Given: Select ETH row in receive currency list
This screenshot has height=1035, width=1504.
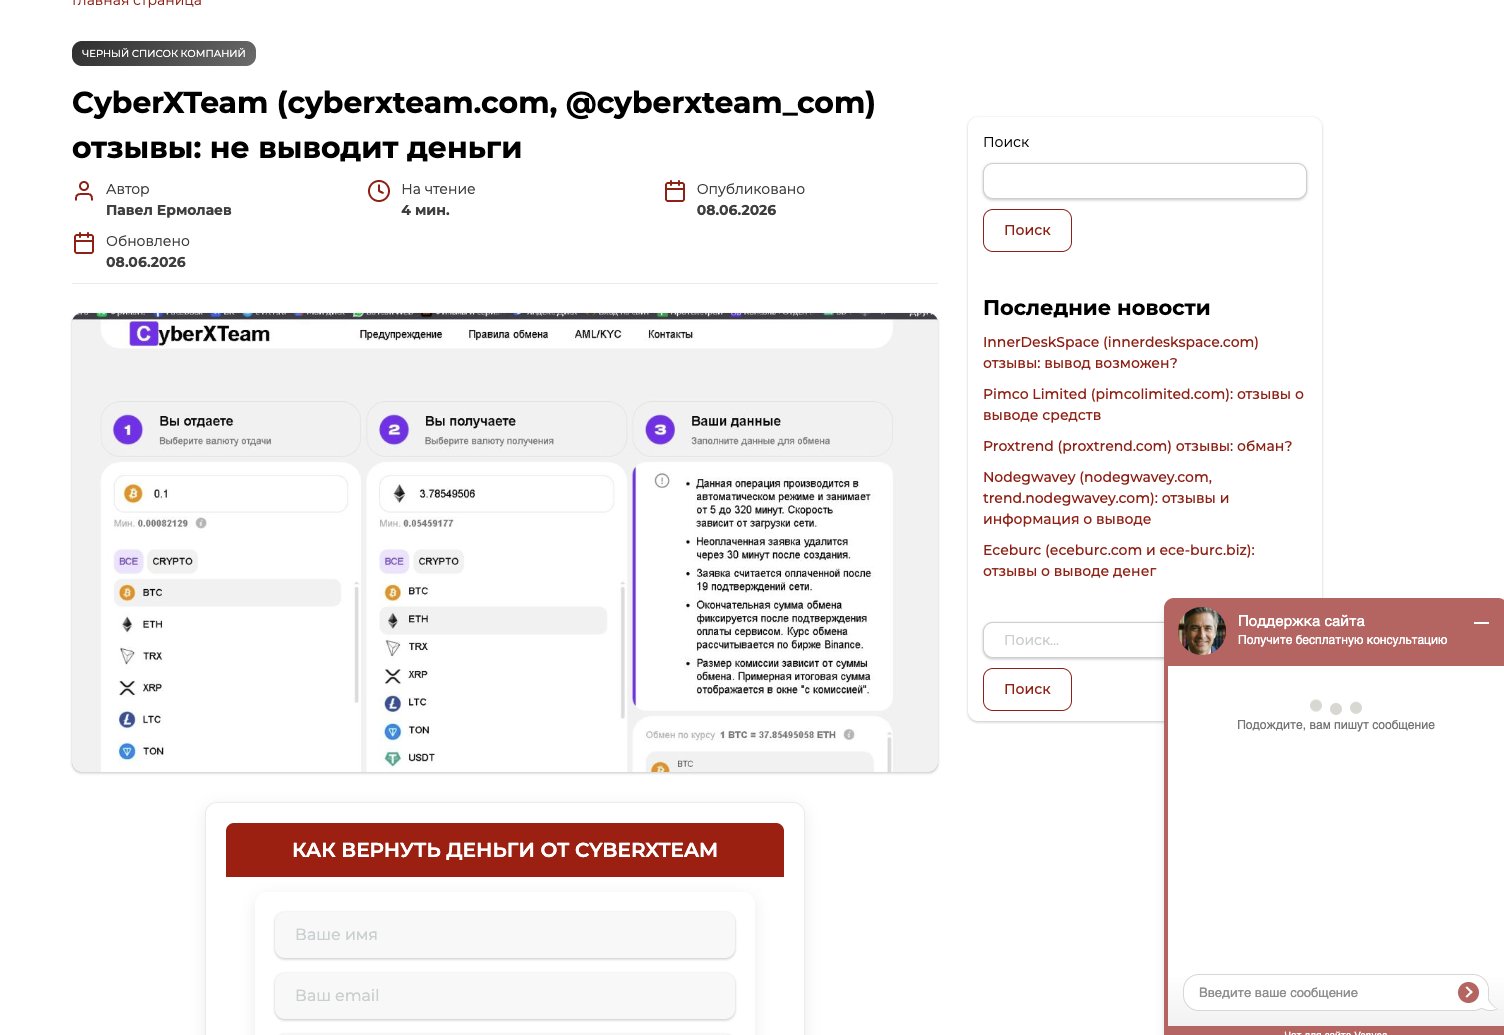Looking at the screenshot, I should point(494,619).
